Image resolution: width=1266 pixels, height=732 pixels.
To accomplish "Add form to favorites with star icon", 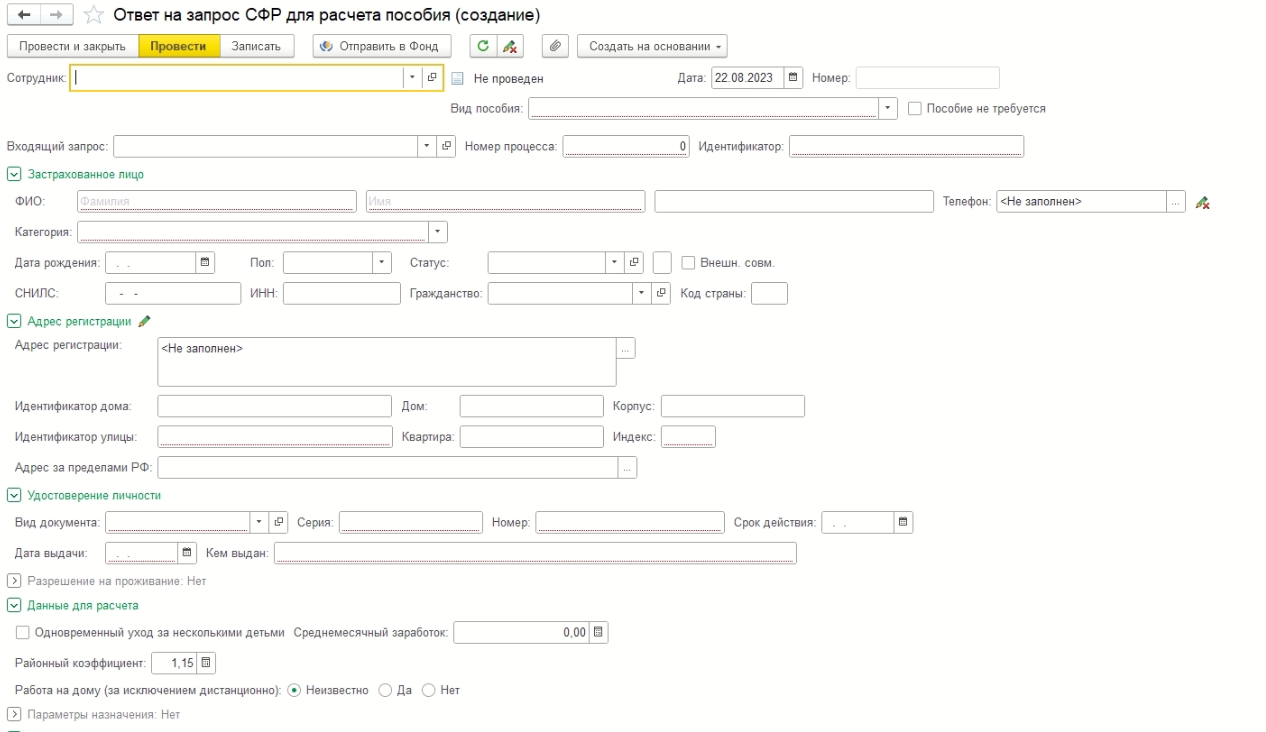I will (x=93, y=16).
